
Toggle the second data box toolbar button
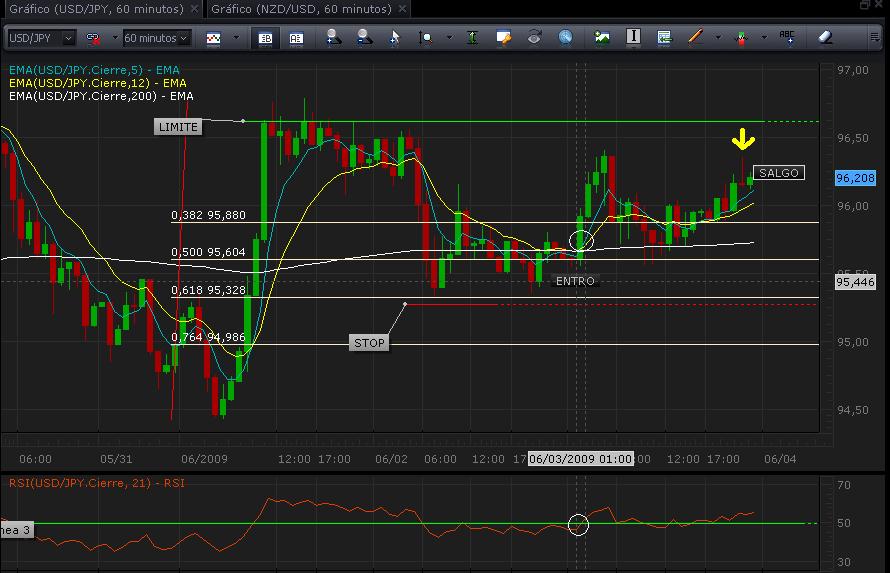(x=296, y=38)
